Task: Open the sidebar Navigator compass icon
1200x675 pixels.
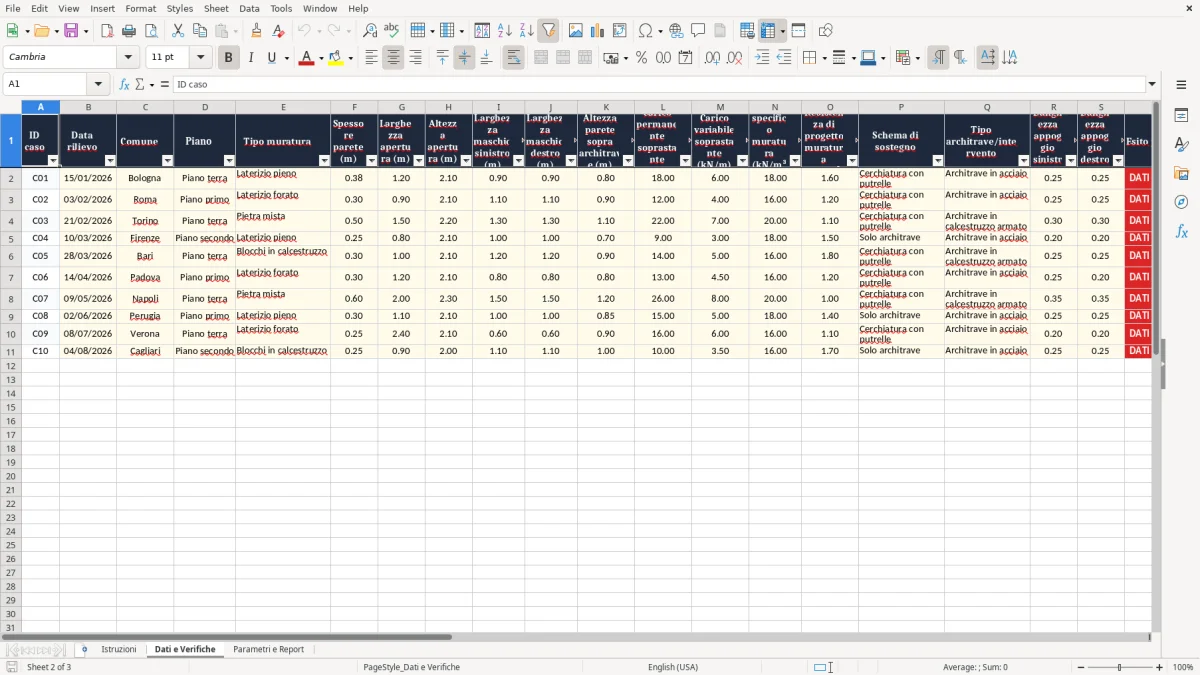Action: 1181,202
